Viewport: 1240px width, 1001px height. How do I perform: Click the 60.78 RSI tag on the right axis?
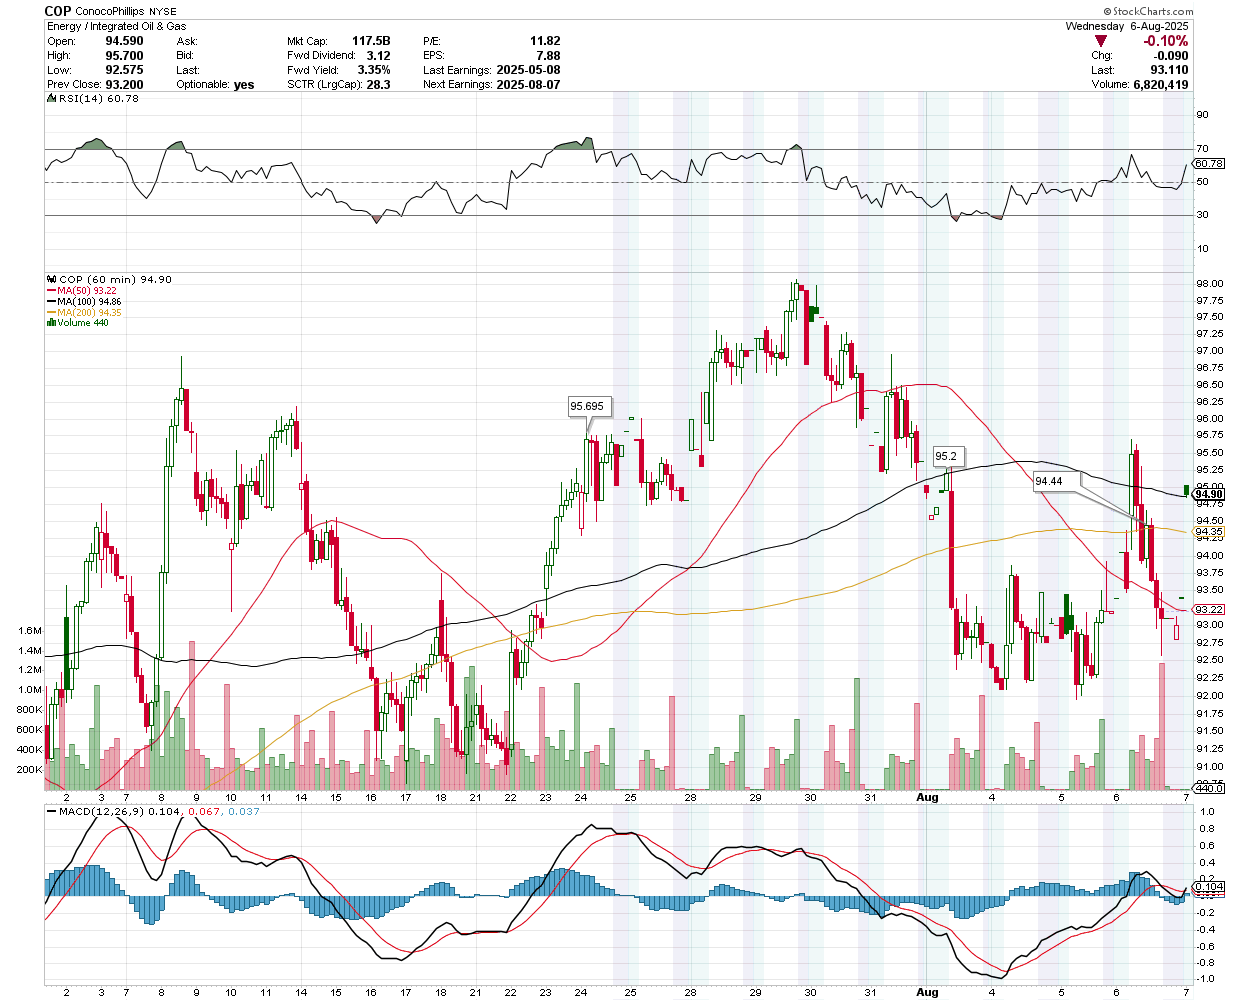coord(1209,163)
